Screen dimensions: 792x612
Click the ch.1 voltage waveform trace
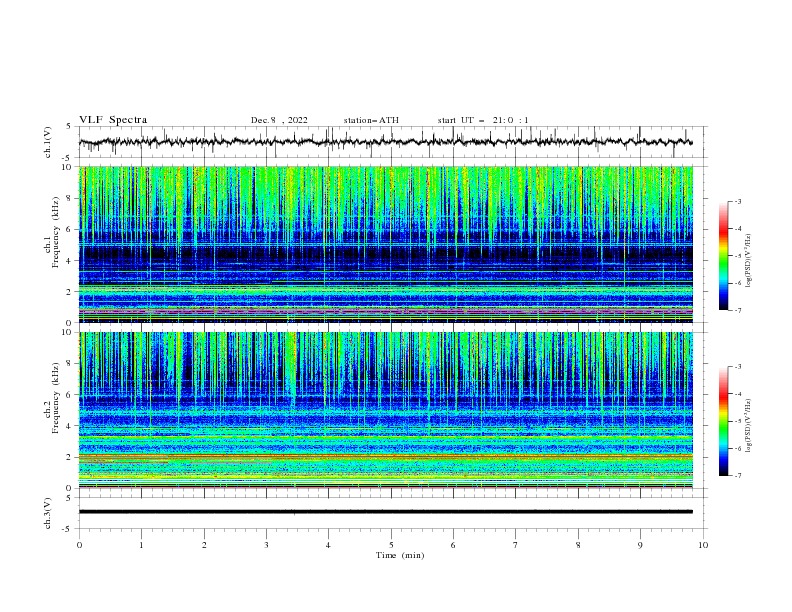386,142
